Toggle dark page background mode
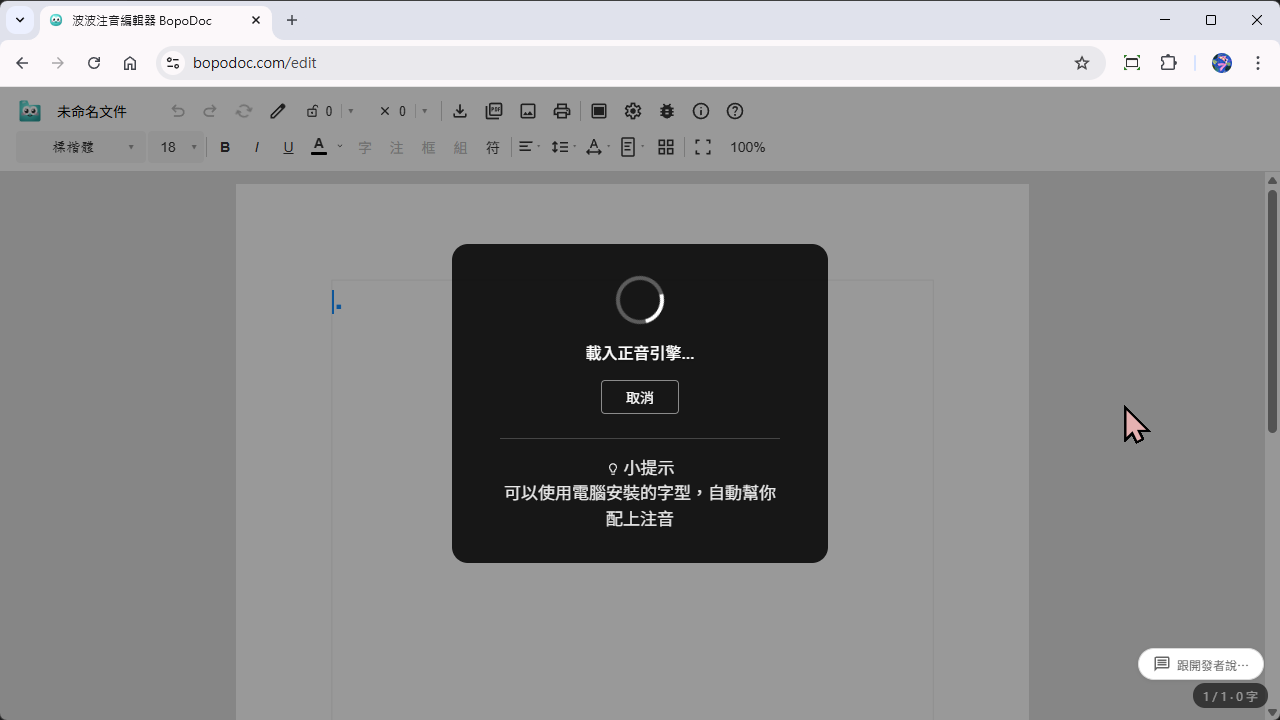 [x=599, y=111]
